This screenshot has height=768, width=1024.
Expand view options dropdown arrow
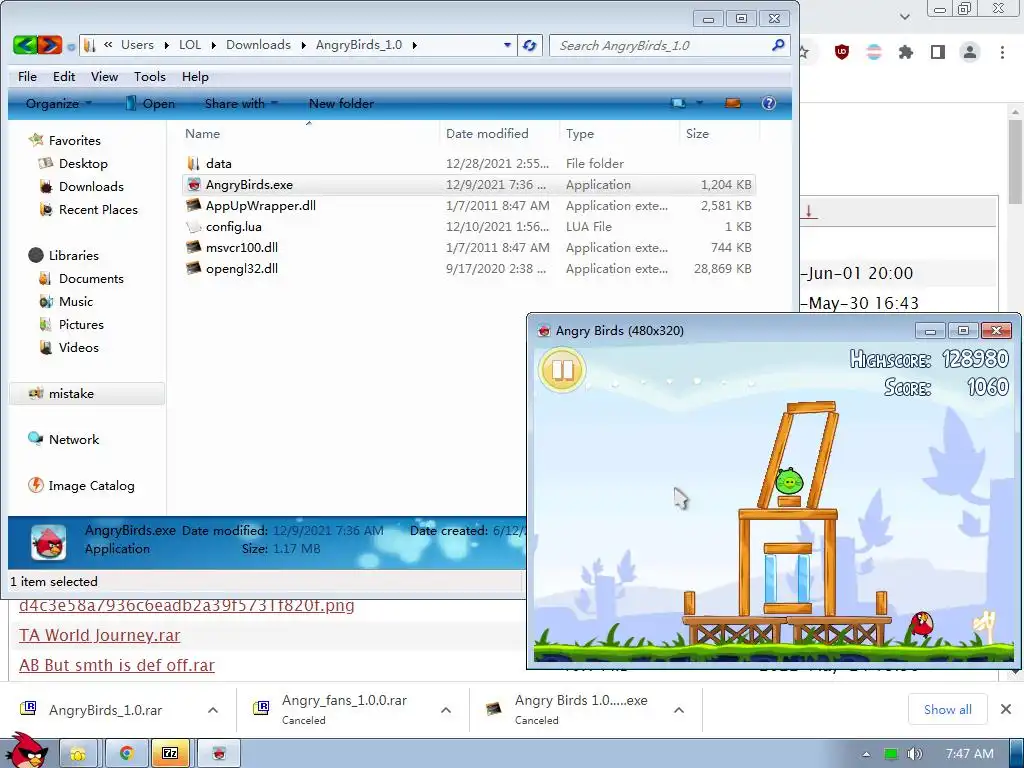click(x=699, y=103)
